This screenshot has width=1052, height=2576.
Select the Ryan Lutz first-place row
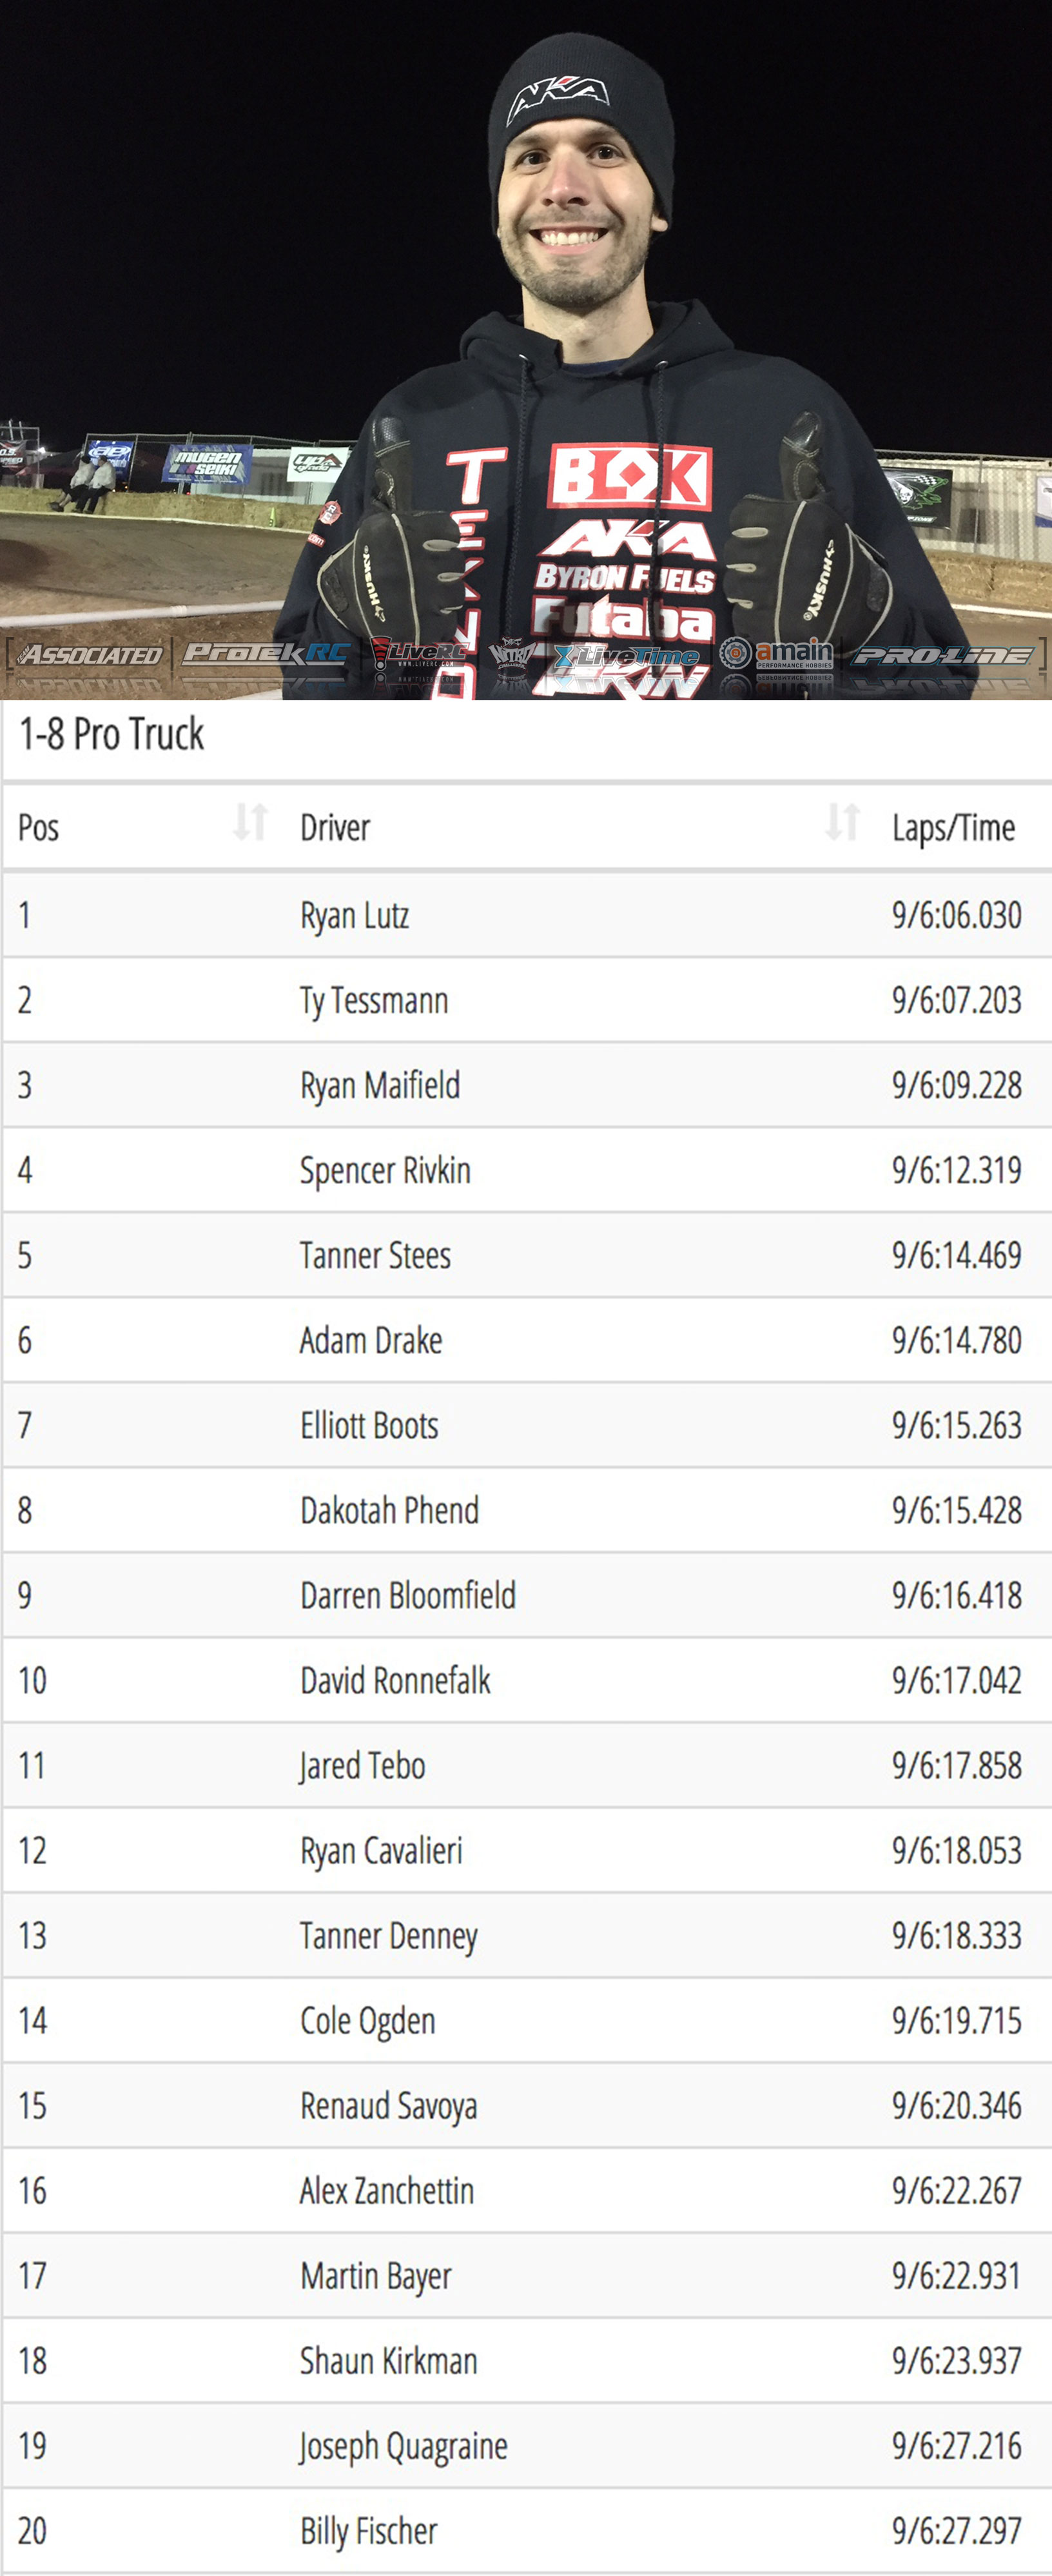click(x=526, y=915)
